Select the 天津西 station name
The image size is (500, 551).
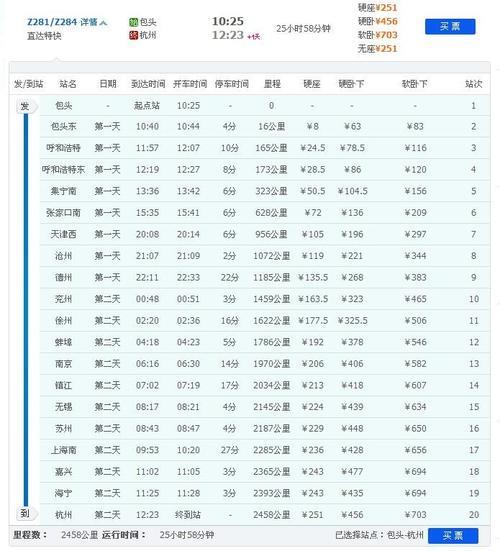click(63, 234)
